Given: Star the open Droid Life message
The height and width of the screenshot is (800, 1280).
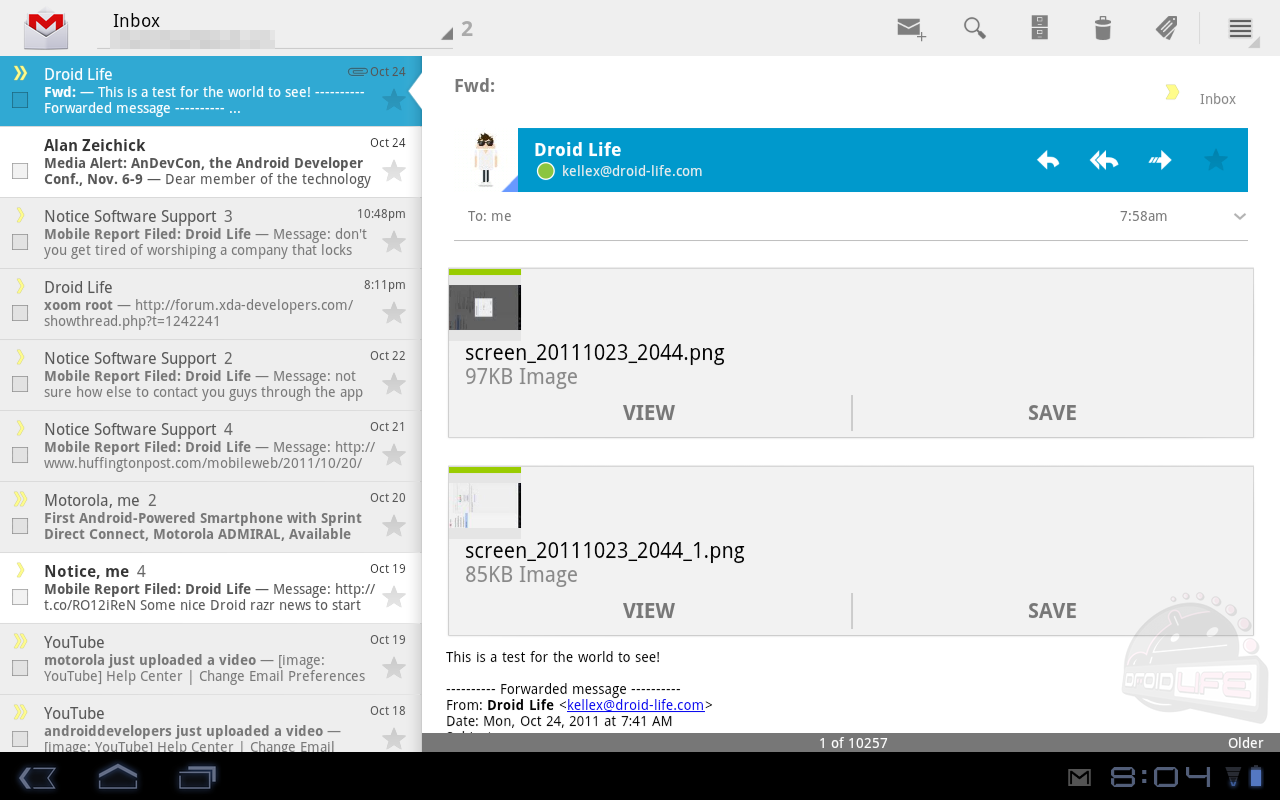Looking at the screenshot, I should (x=1215, y=160).
